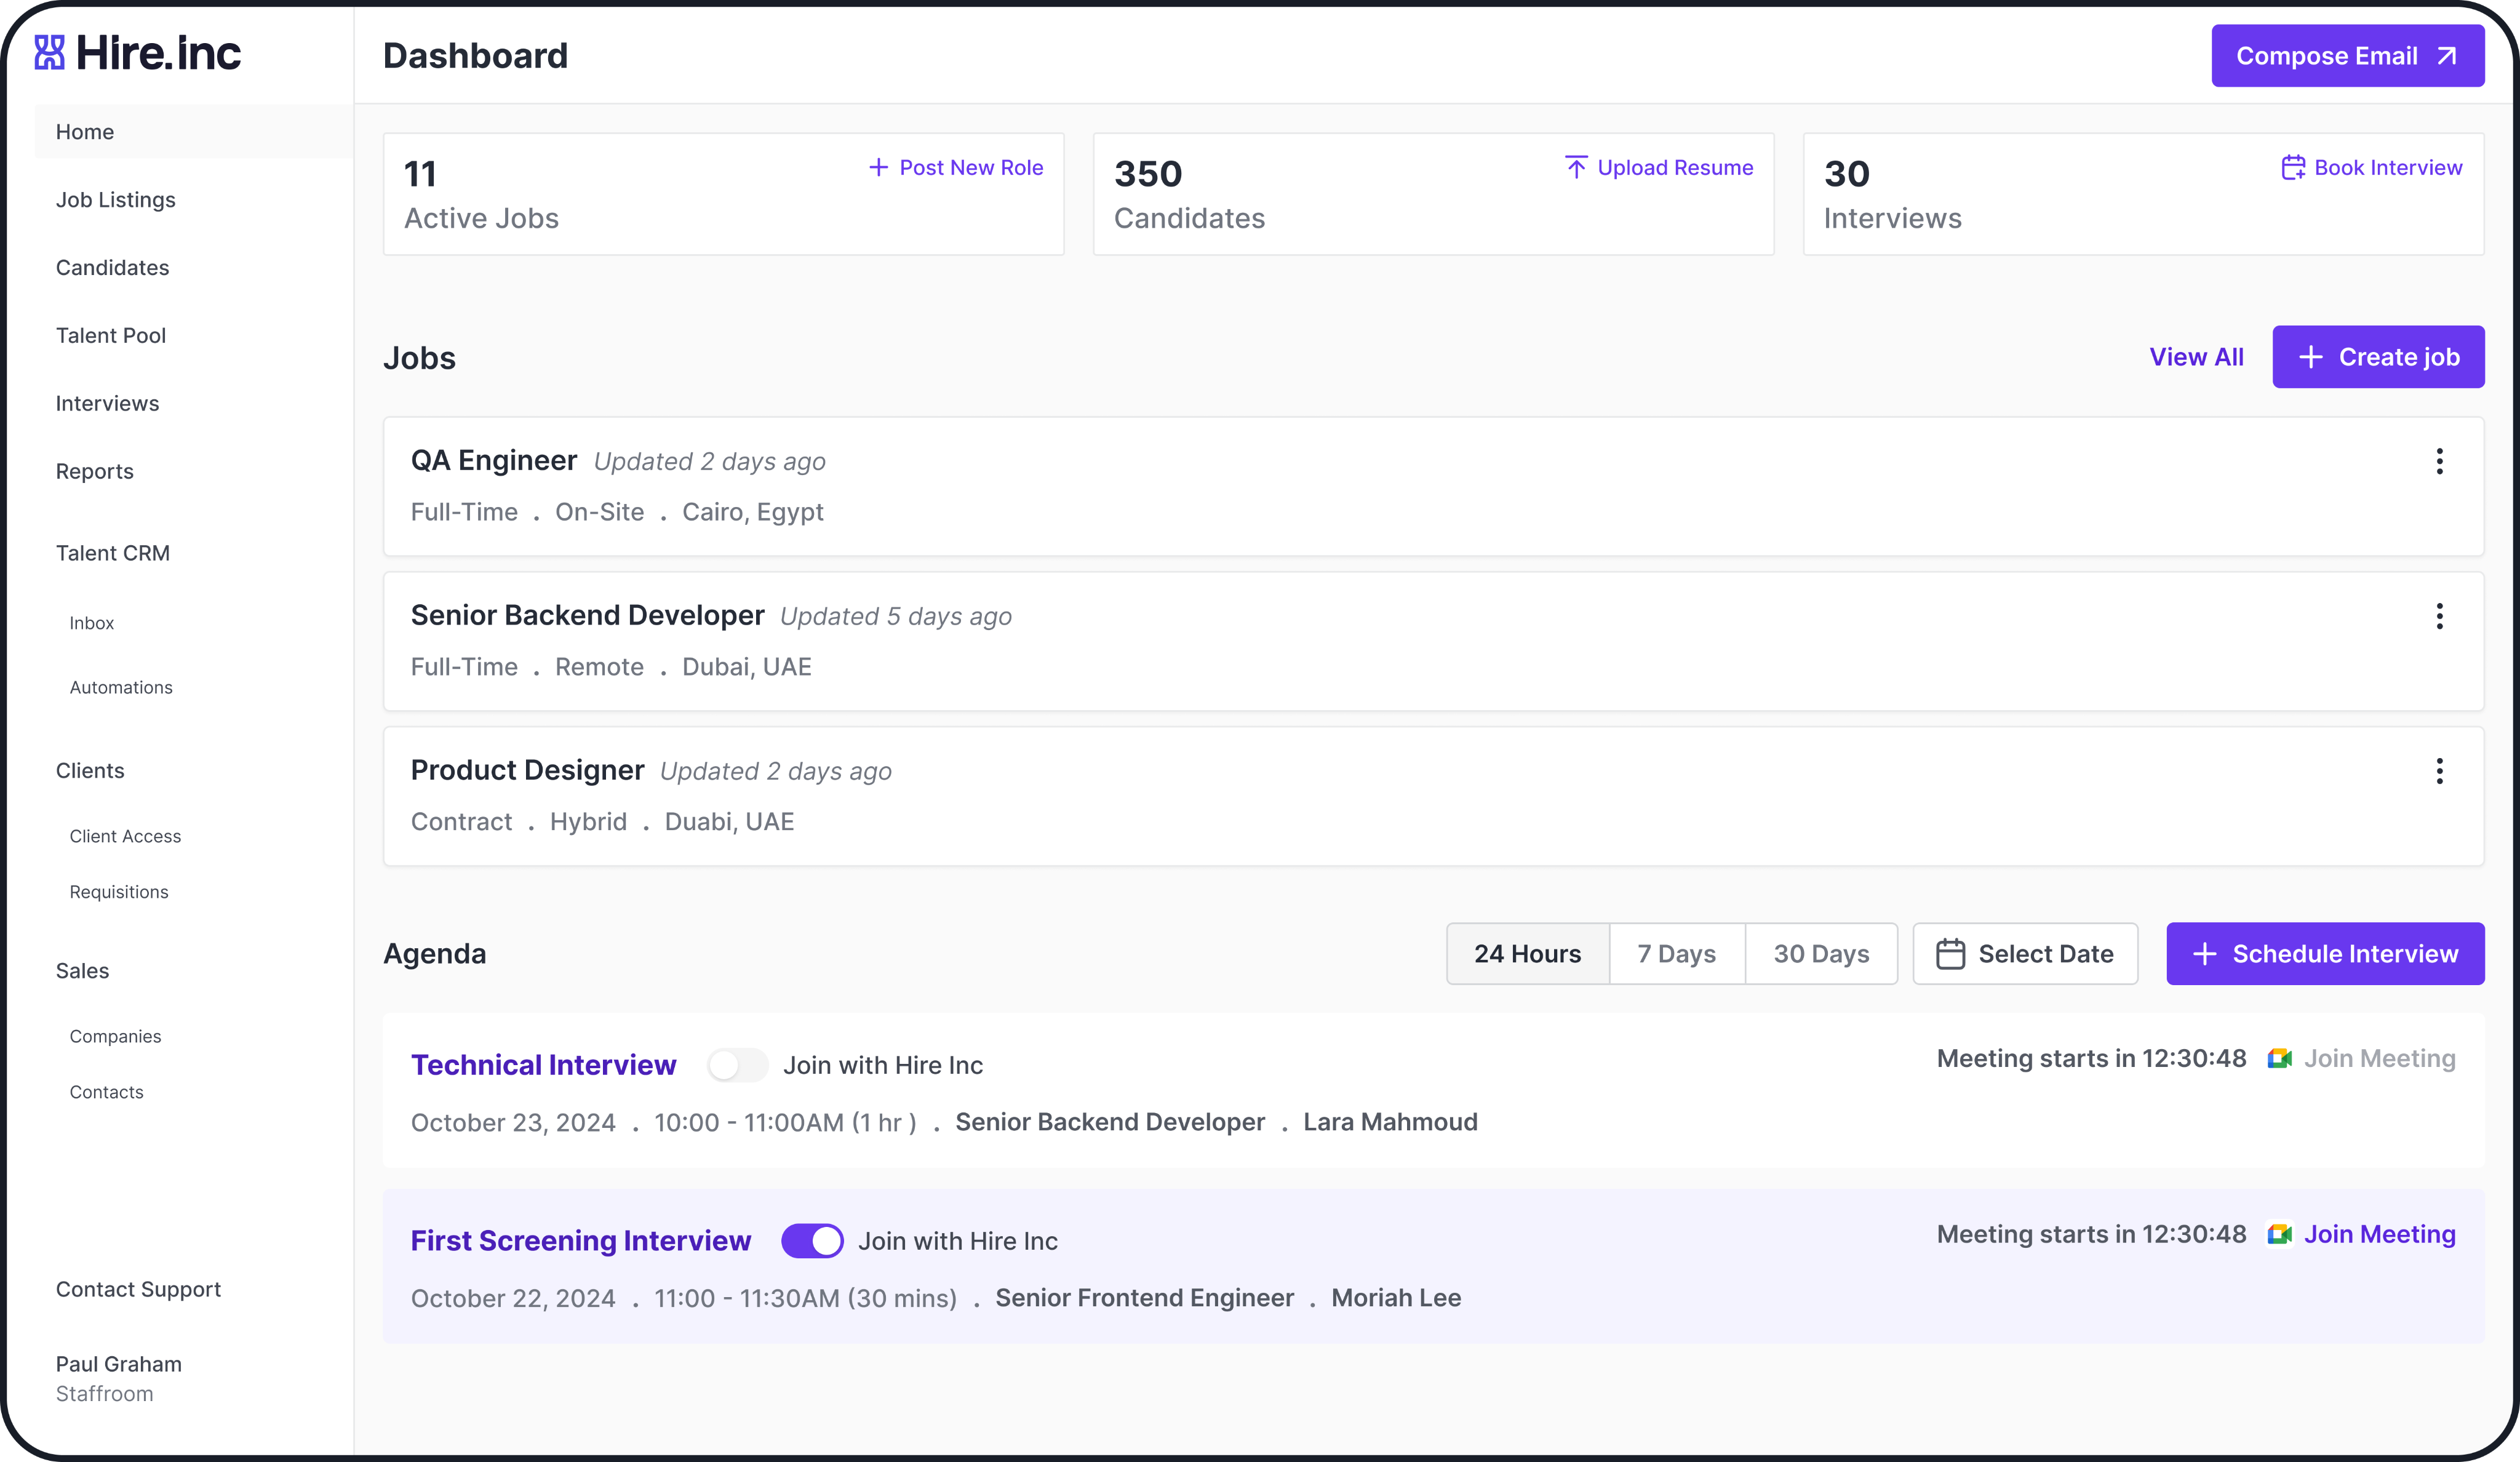
Task: Enable Join with Hire Inc for Technical Interview
Action: (738, 1065)
